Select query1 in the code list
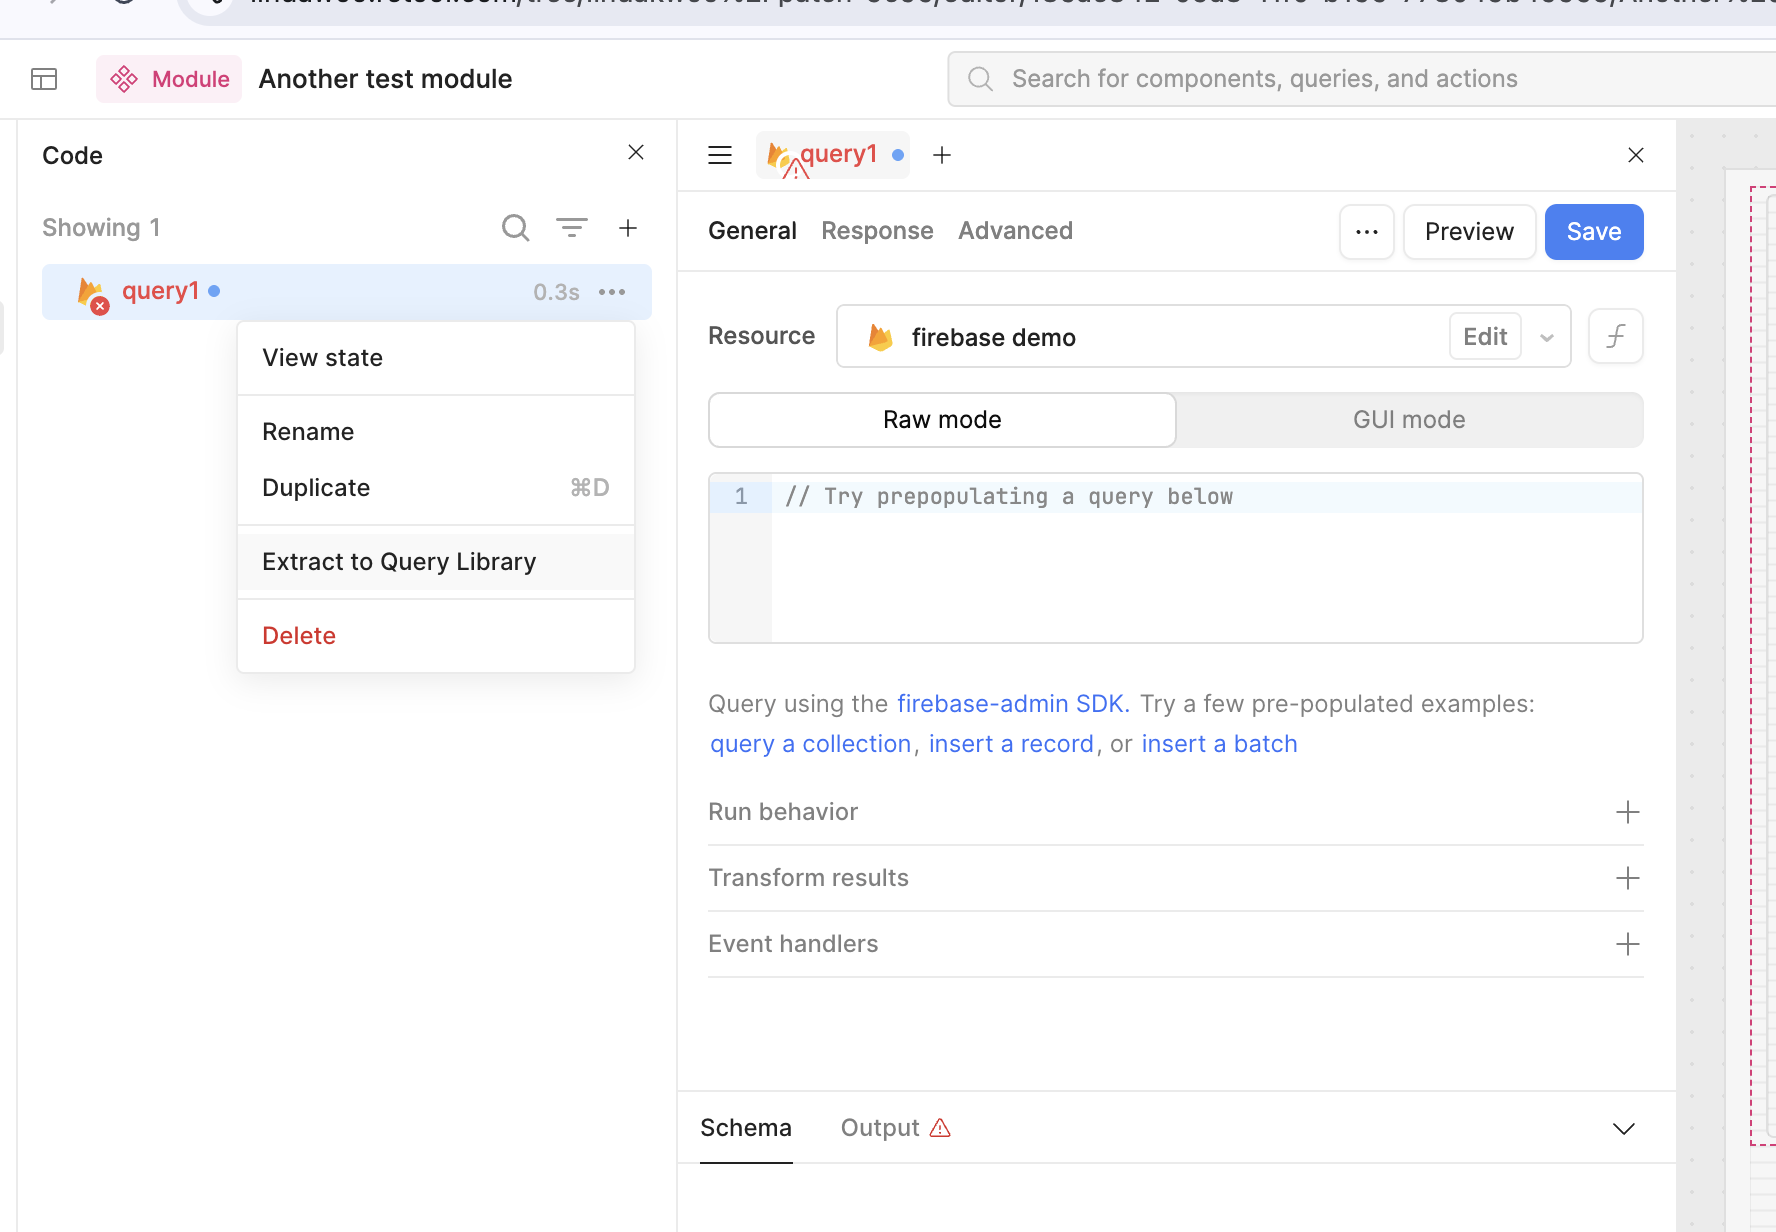Screen dimensions: 1776x1232 pos(347,292)
